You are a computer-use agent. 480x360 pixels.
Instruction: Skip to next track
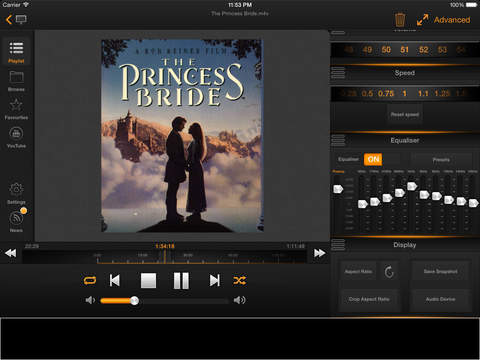click(x=215, y=280)
